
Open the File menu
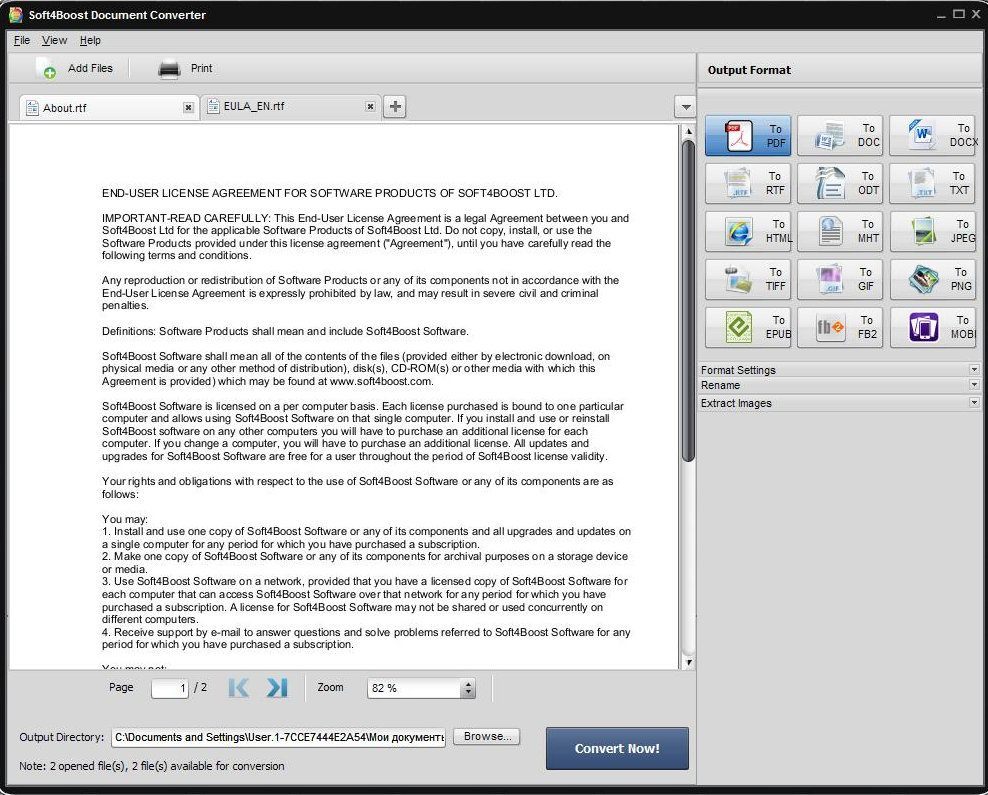21,40
